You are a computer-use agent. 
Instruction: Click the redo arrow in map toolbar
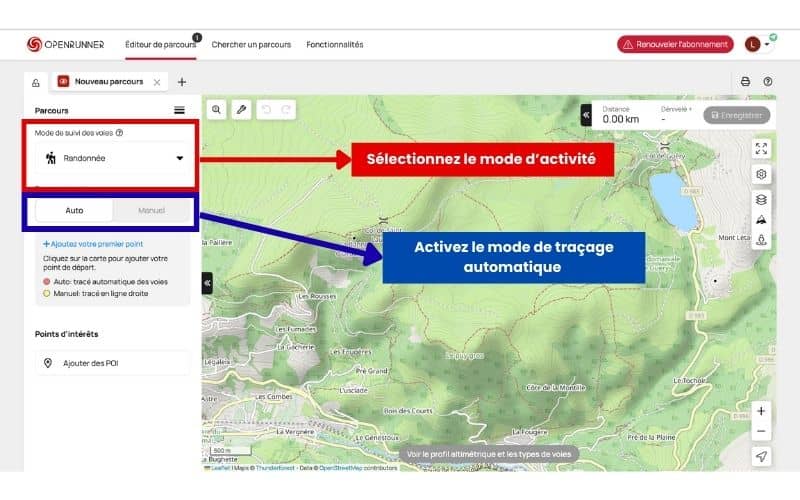[287, 110]
